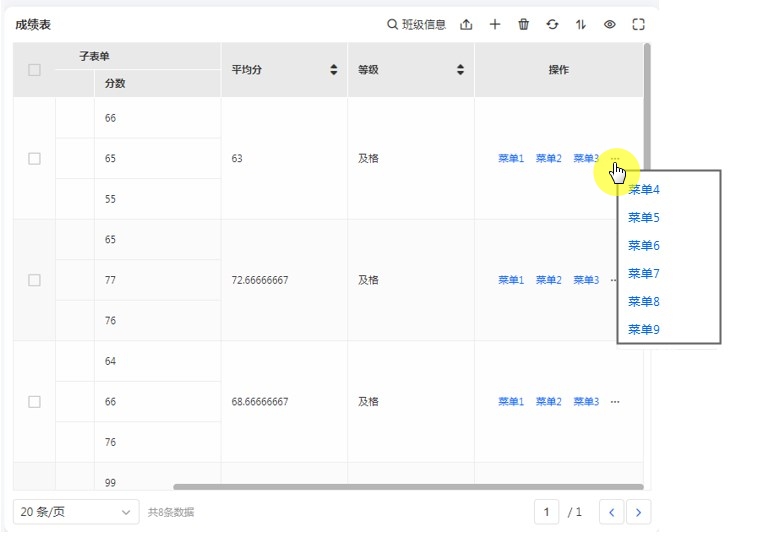The image size is (758, 537).
Task: Click the trash delete icon
Action: pos(523,25)
